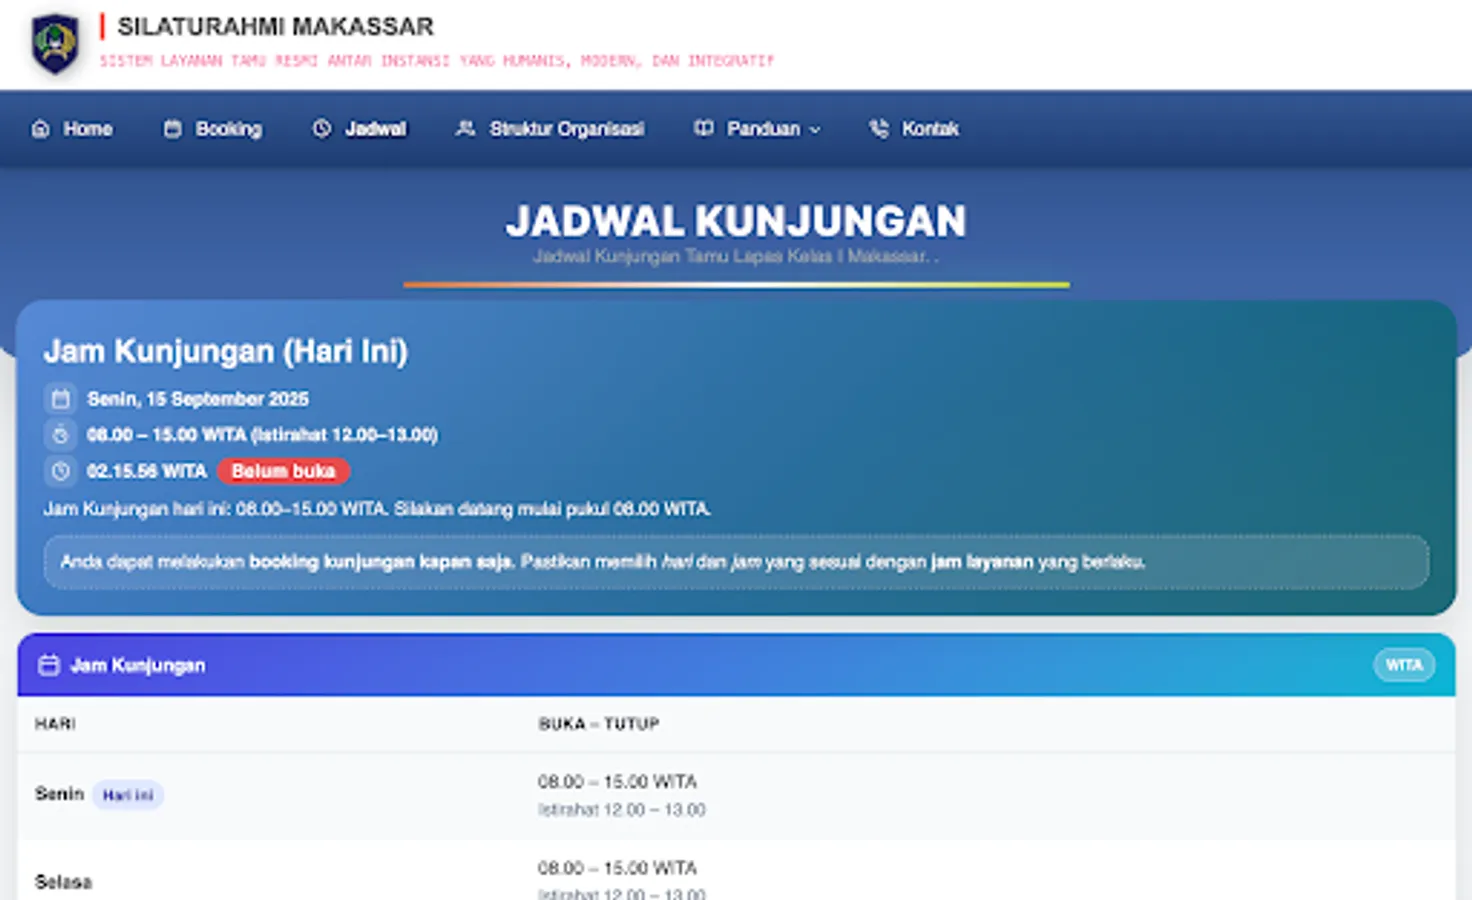Click the stopwatch icon beside 08.00 – 15.00 WITA
Image resolution: width=1472 pixels, height=900 pixels.
(x=61, y=435)
